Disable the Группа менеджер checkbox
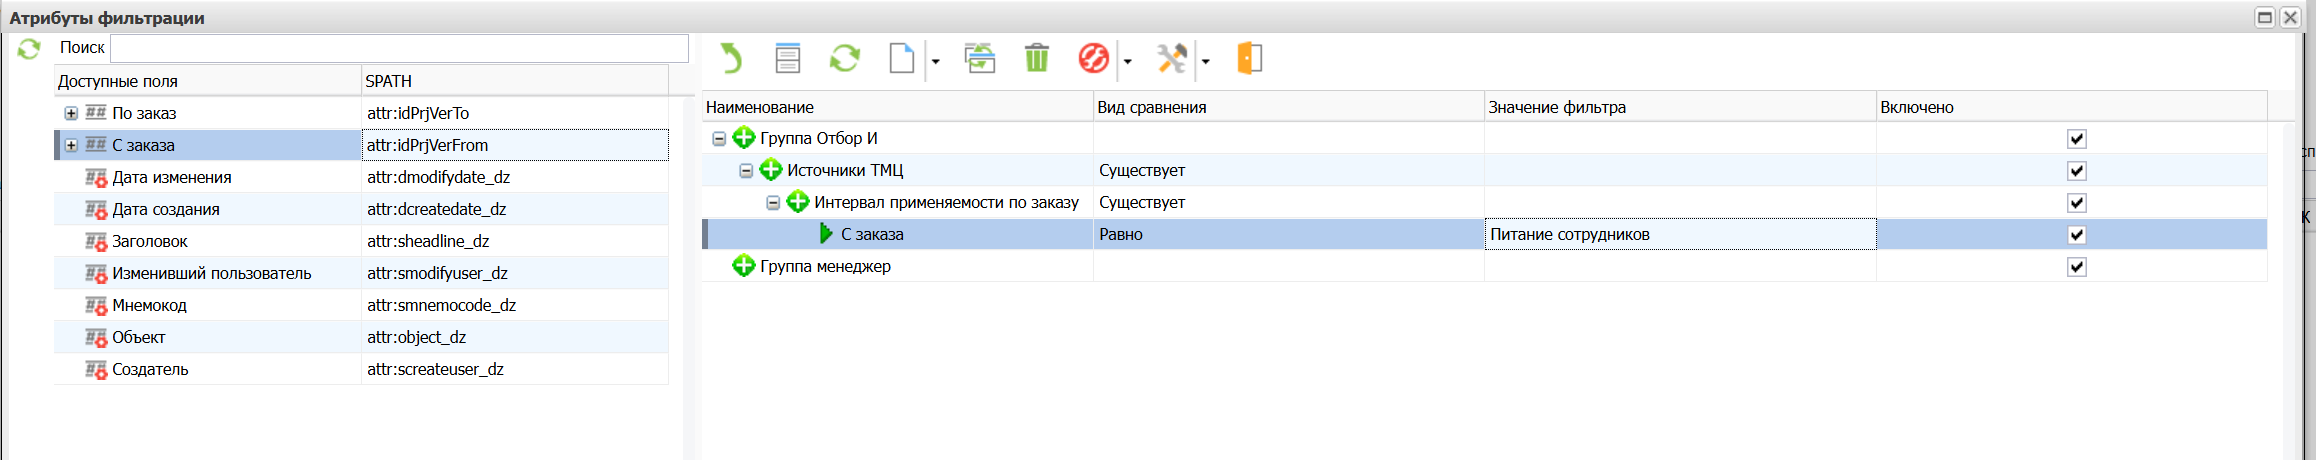The width and height of the screenshot is (2316, 460). [2076, 267]
